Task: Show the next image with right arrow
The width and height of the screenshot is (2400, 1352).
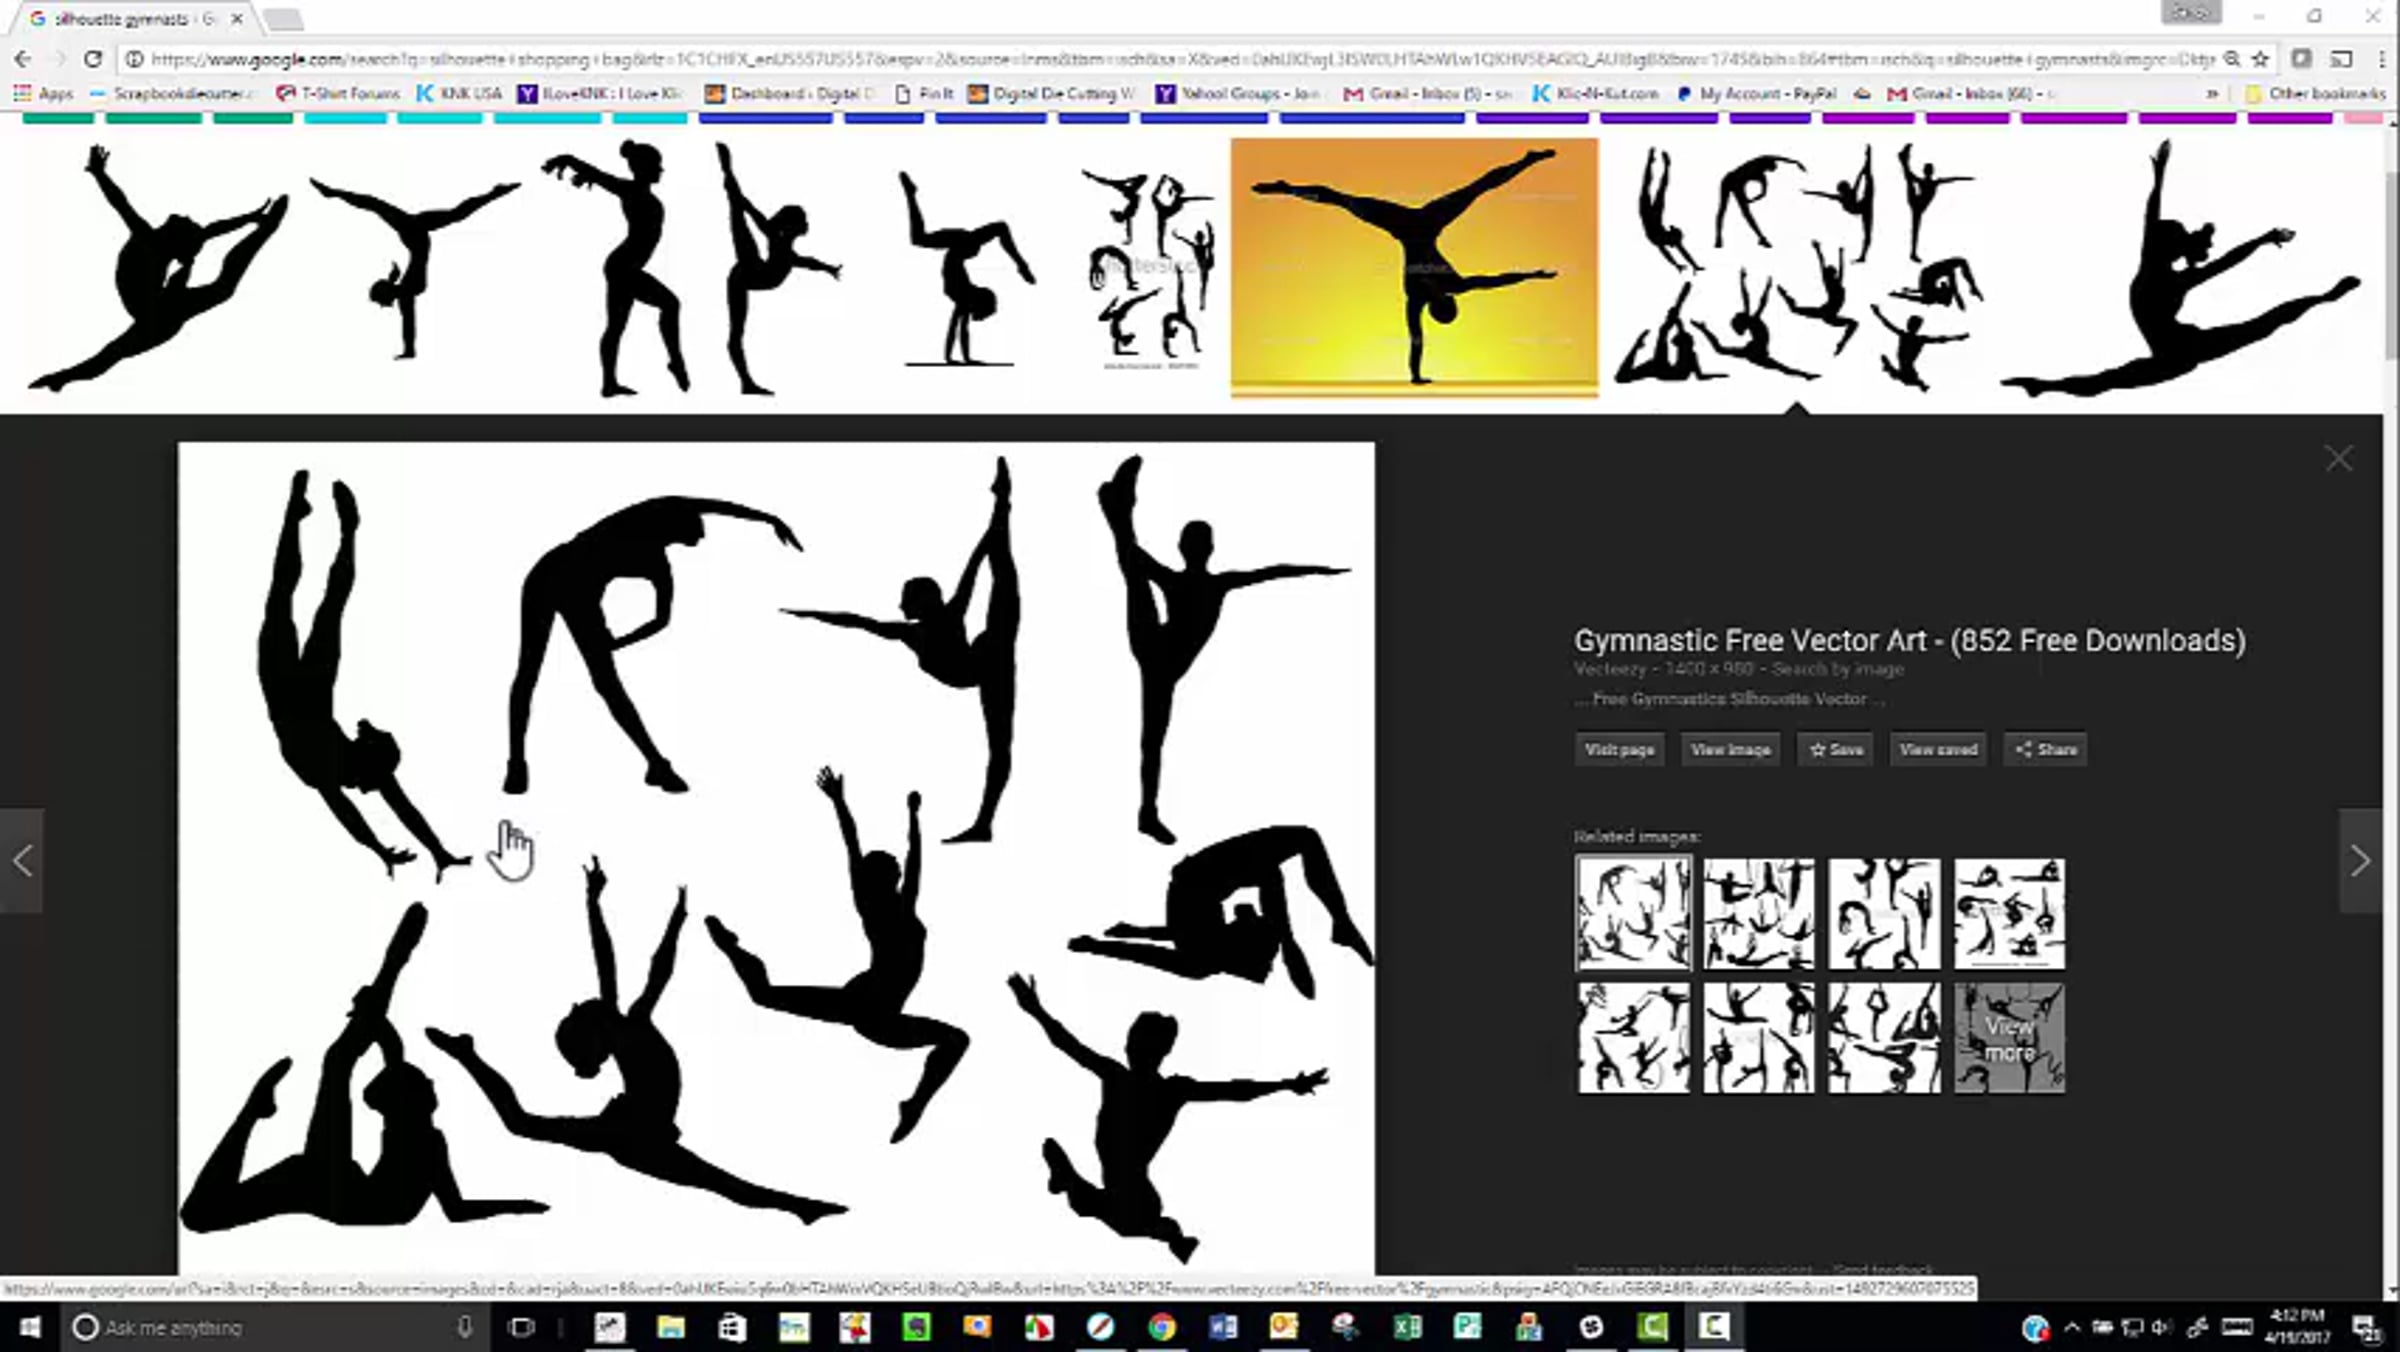Action: tap(2360, 860)
